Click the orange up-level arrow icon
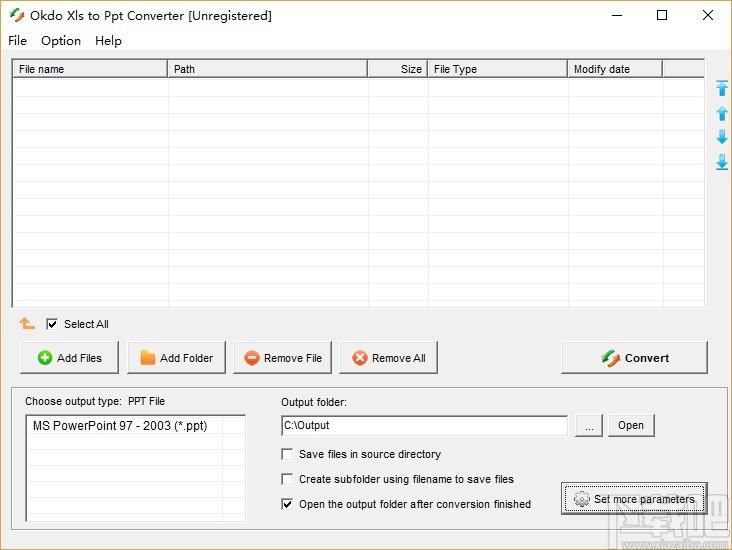Screen dimensions: 732x550 coord(27,323)
